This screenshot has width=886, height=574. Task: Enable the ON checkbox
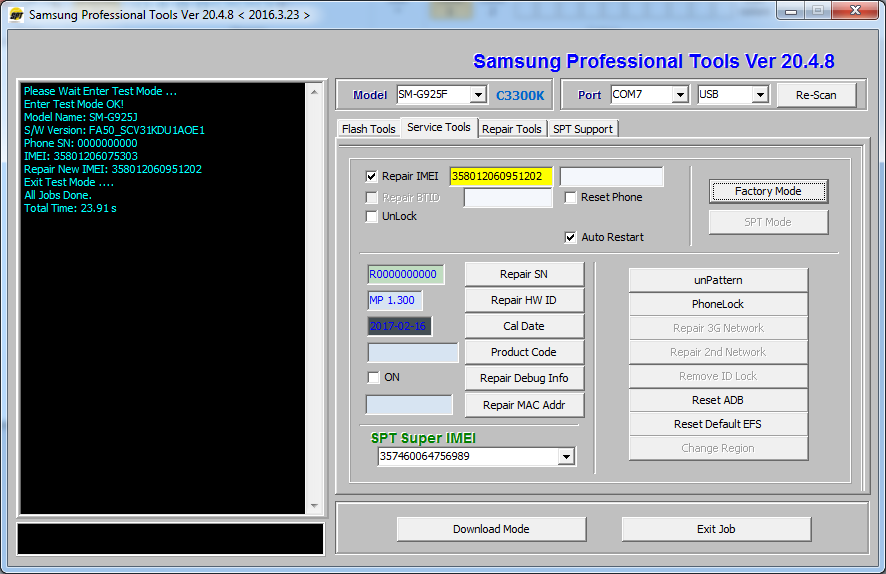373,377
